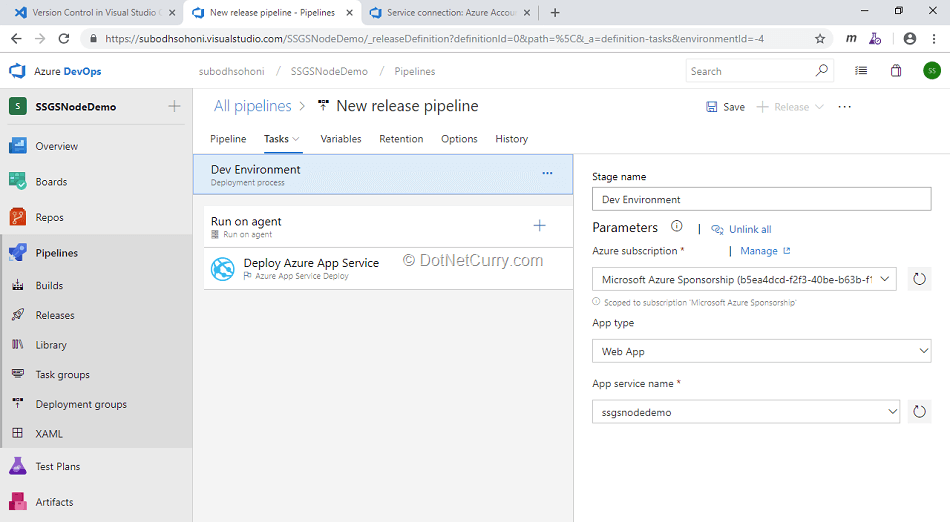Viewport: 950px width, 522px height.
Task: Open SSGSNodeDemo breadcrumb link
Action: pos(329,71)
